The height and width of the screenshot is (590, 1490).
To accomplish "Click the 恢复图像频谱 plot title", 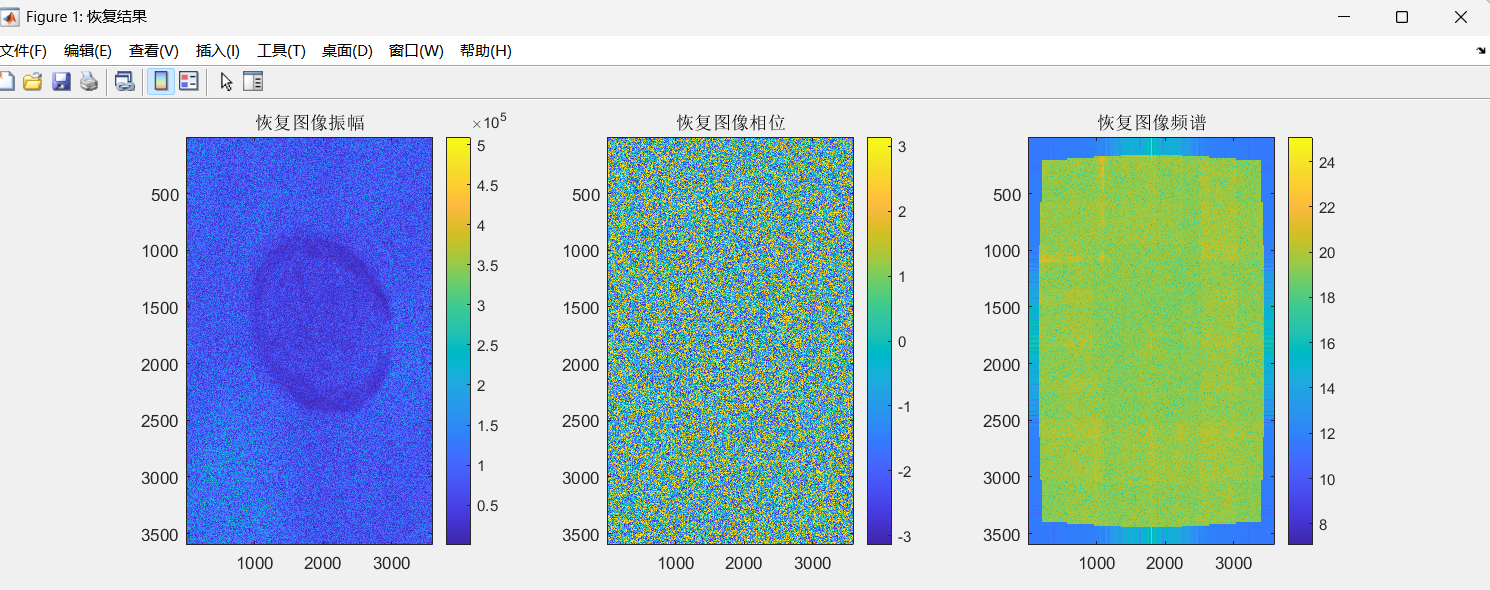I will point(1152,123).
